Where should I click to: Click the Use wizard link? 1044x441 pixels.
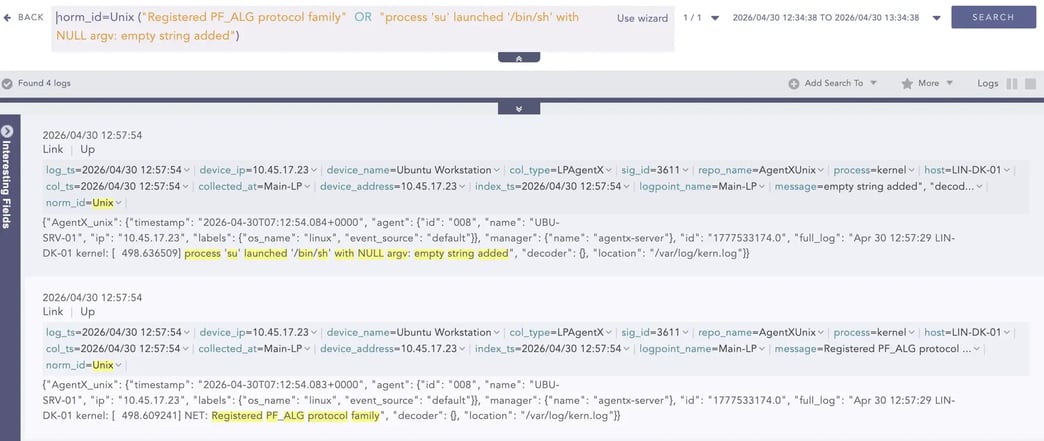click(641, 18)
